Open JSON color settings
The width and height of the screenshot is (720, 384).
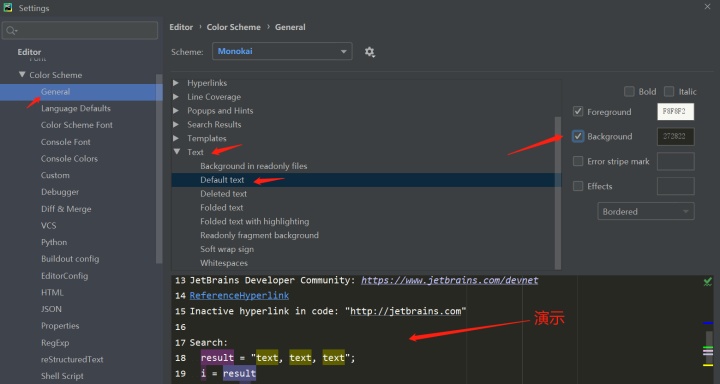point(51,309)
